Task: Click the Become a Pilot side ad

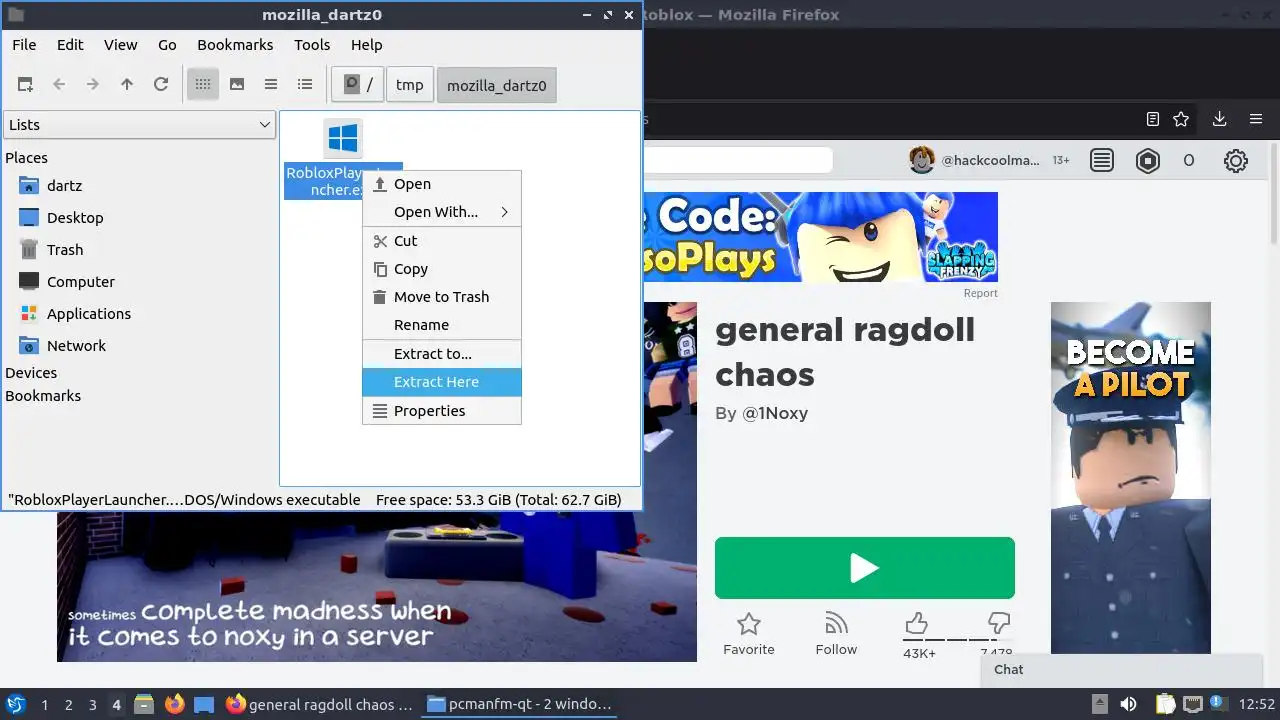Action: click(x=1131, y=478)
